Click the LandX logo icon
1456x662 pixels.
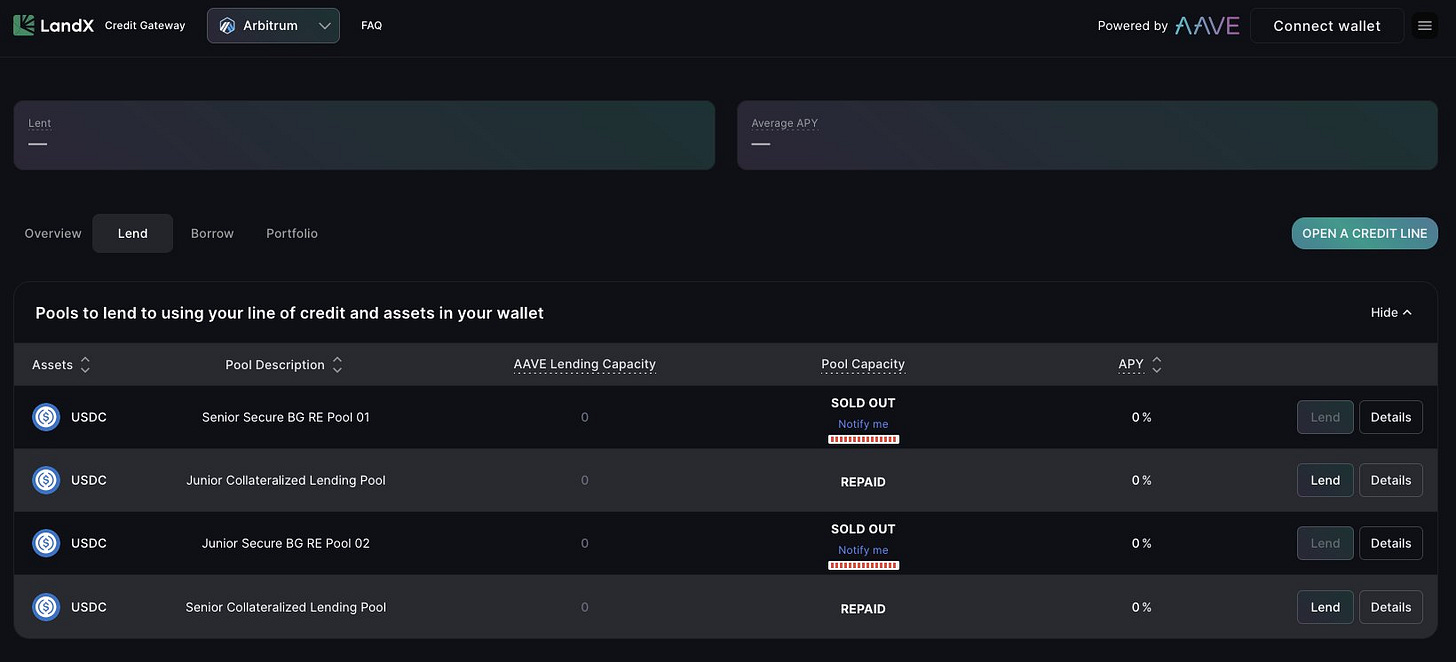click(x=24, y=25)
